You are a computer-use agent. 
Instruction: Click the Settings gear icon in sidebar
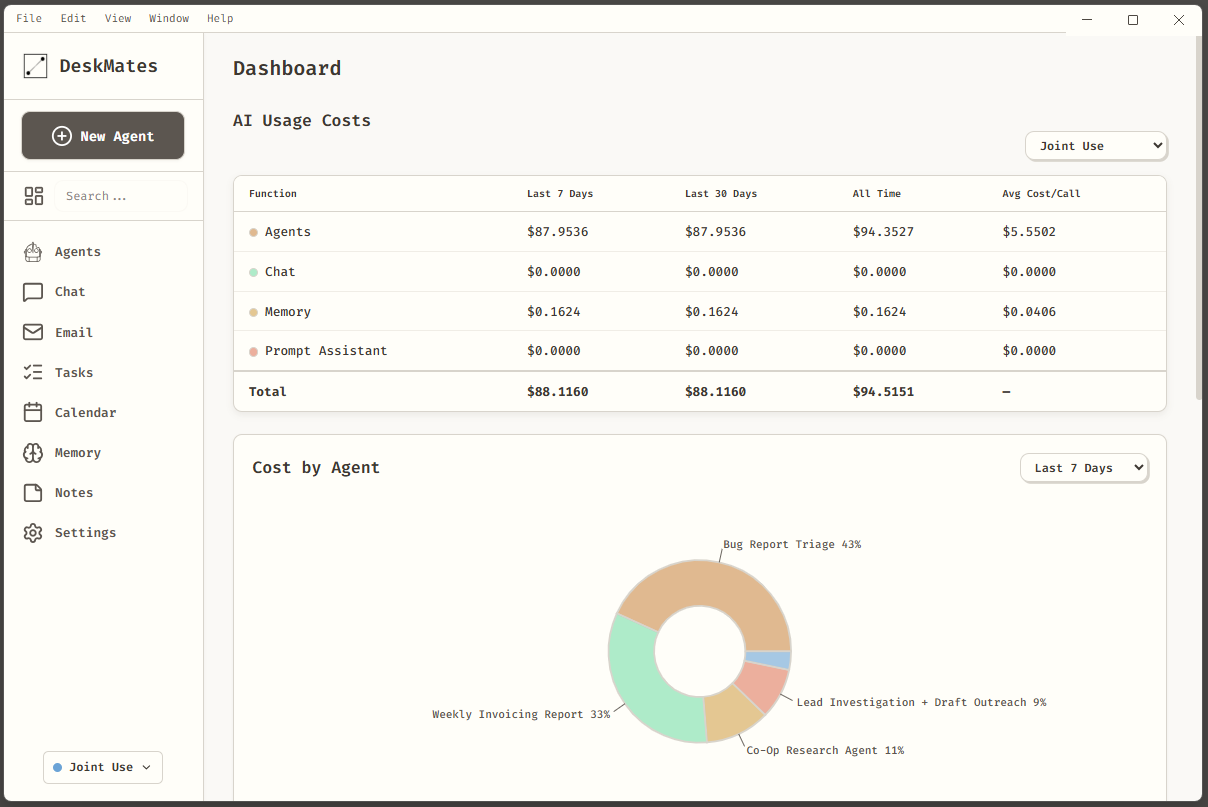[x=33, y=533]
